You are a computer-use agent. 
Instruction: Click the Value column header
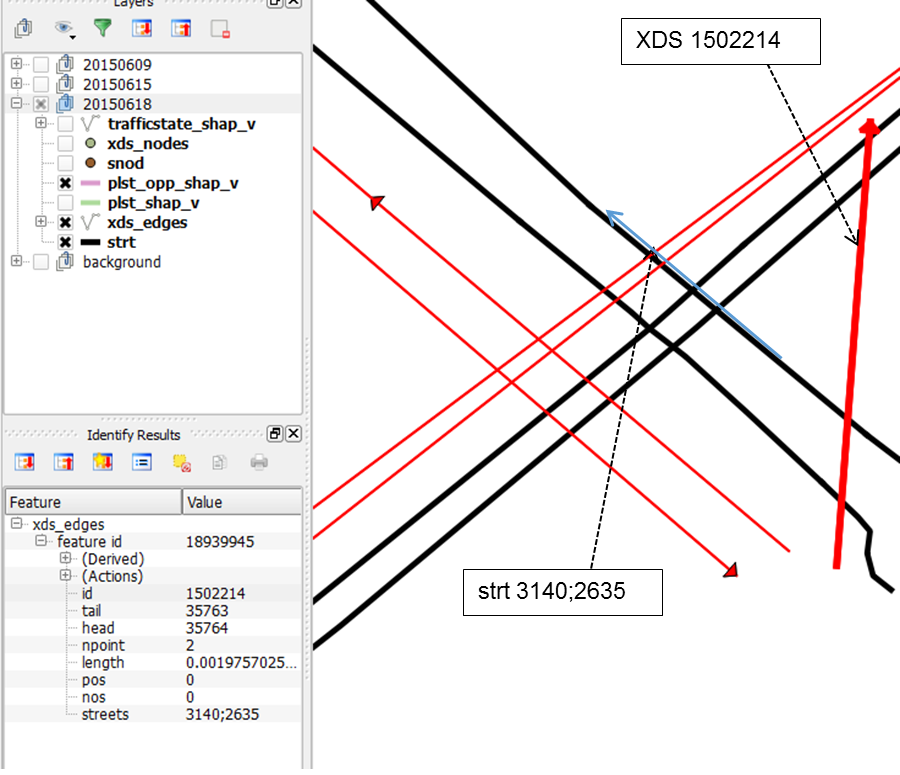point(241,502)
